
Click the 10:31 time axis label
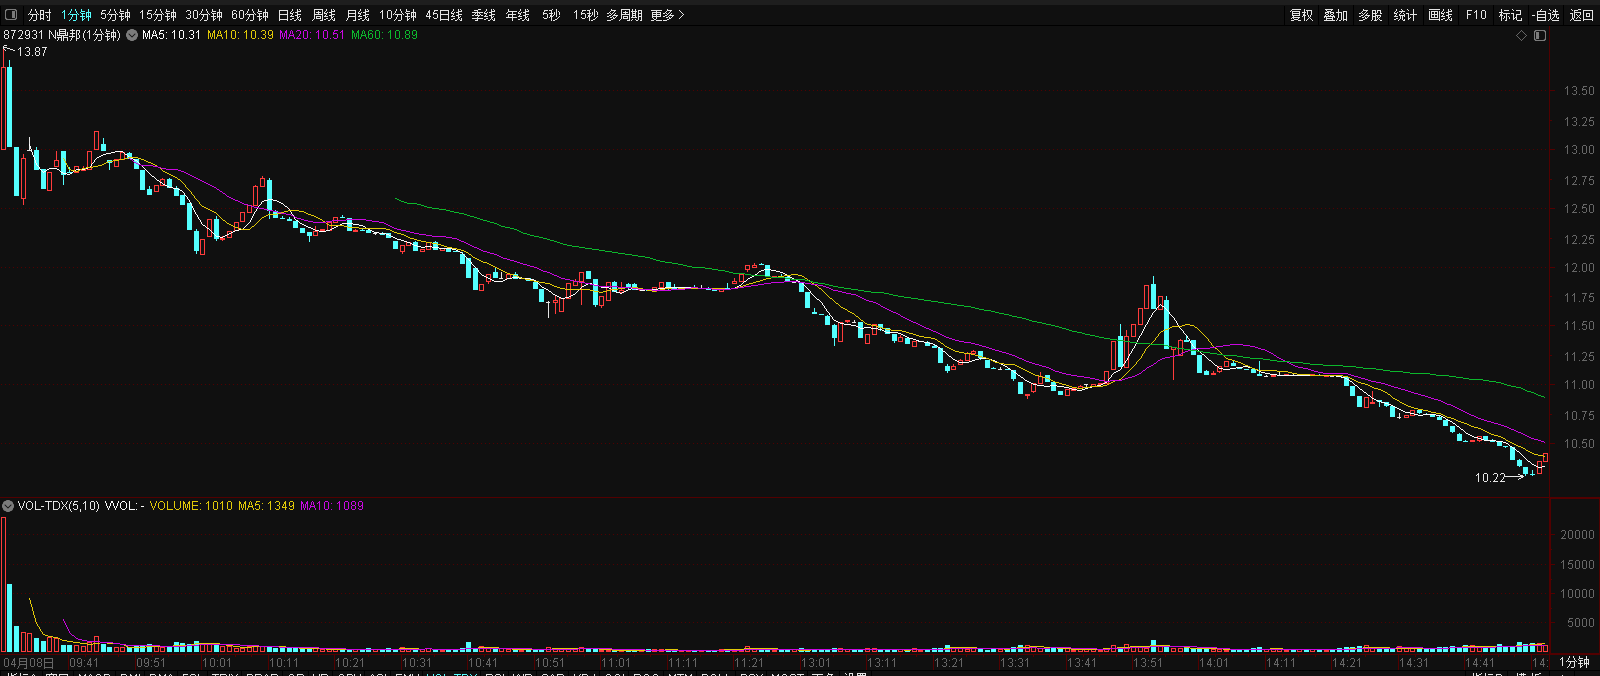point(417,663)
